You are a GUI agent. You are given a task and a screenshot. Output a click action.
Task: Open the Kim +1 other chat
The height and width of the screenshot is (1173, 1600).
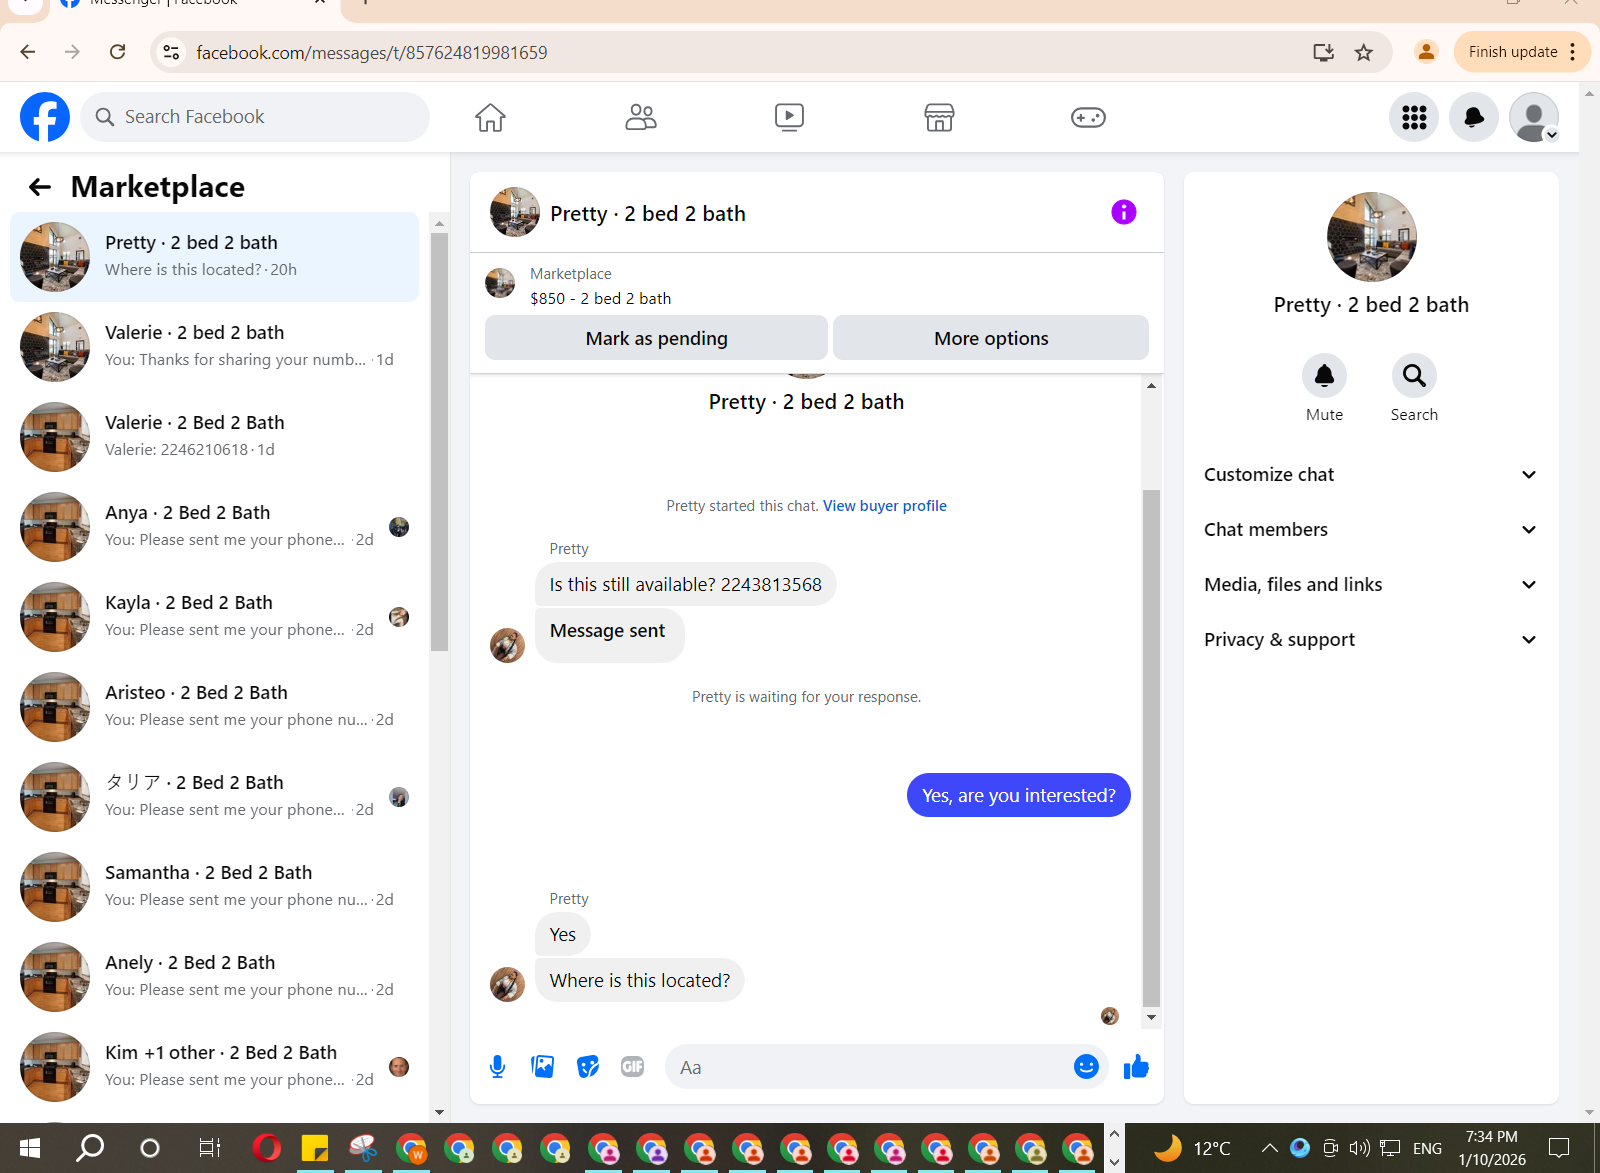214,1067
